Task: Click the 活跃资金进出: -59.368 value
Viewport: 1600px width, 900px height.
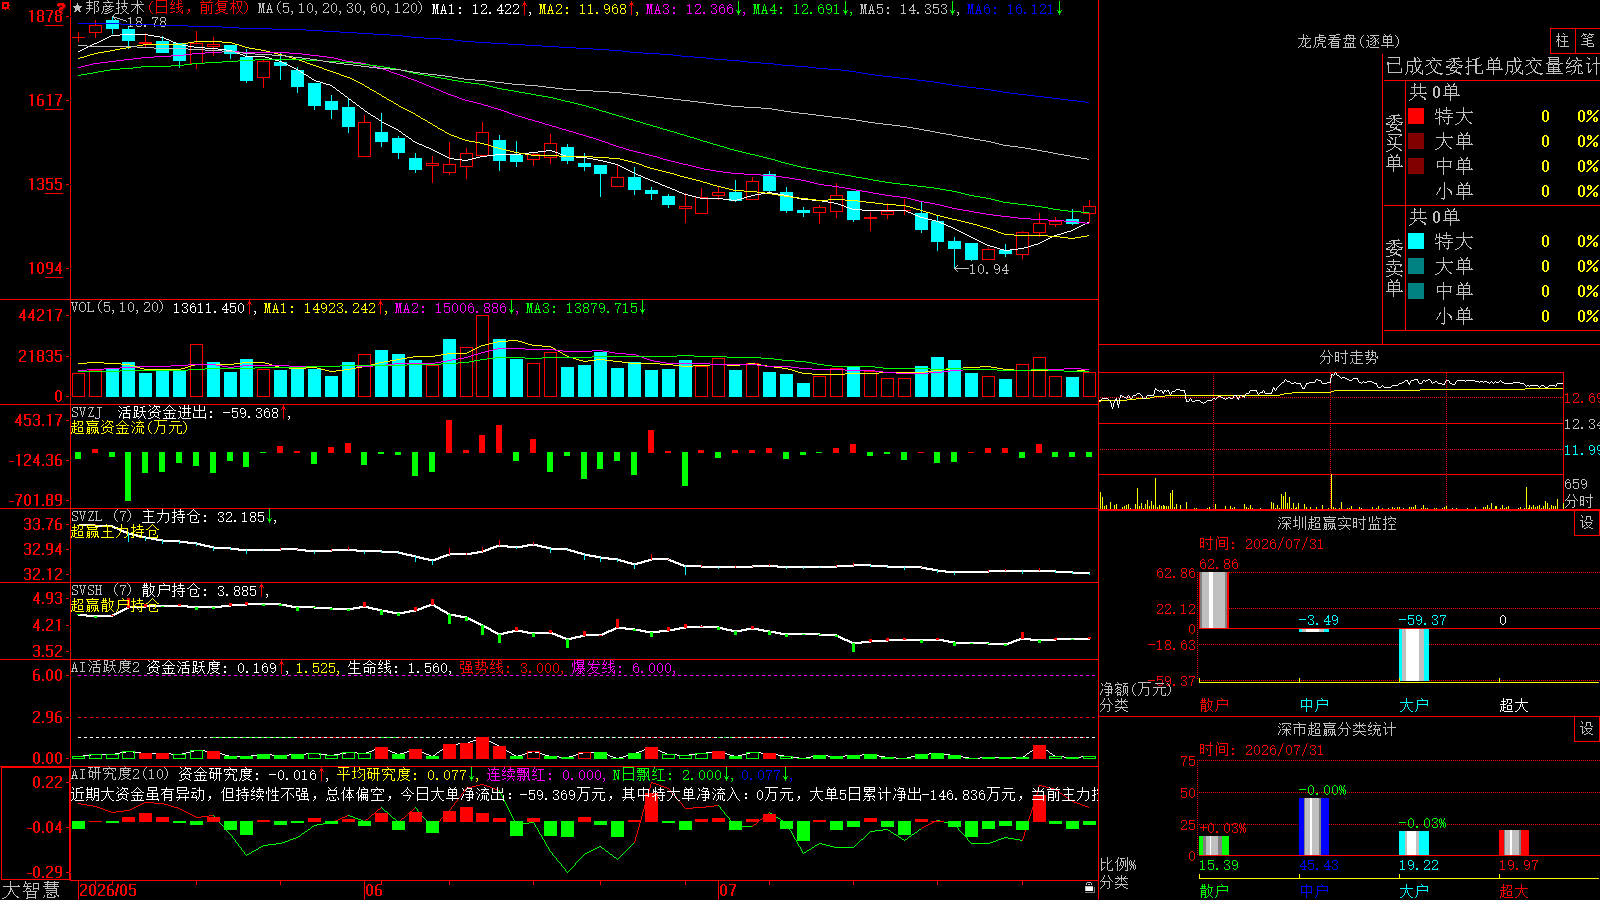Action: [x=198, y=412]
